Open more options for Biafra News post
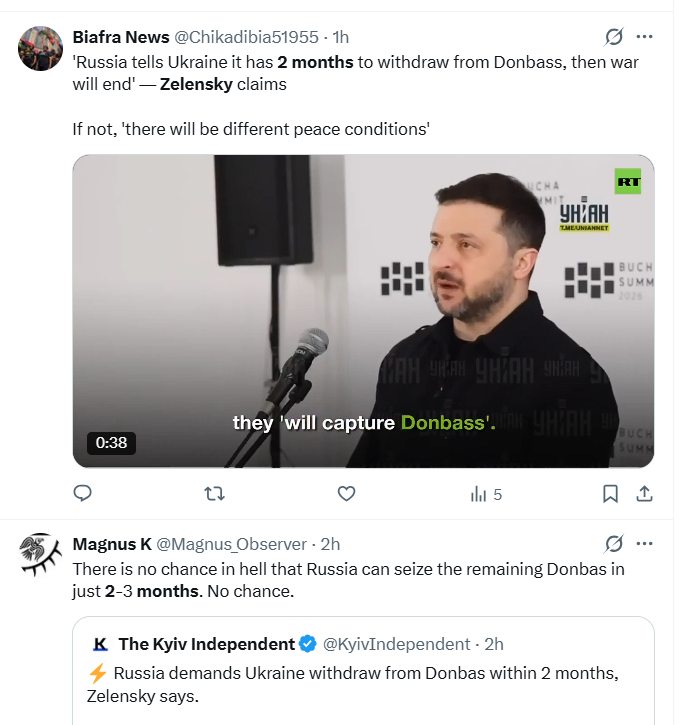 coord(645,37)
